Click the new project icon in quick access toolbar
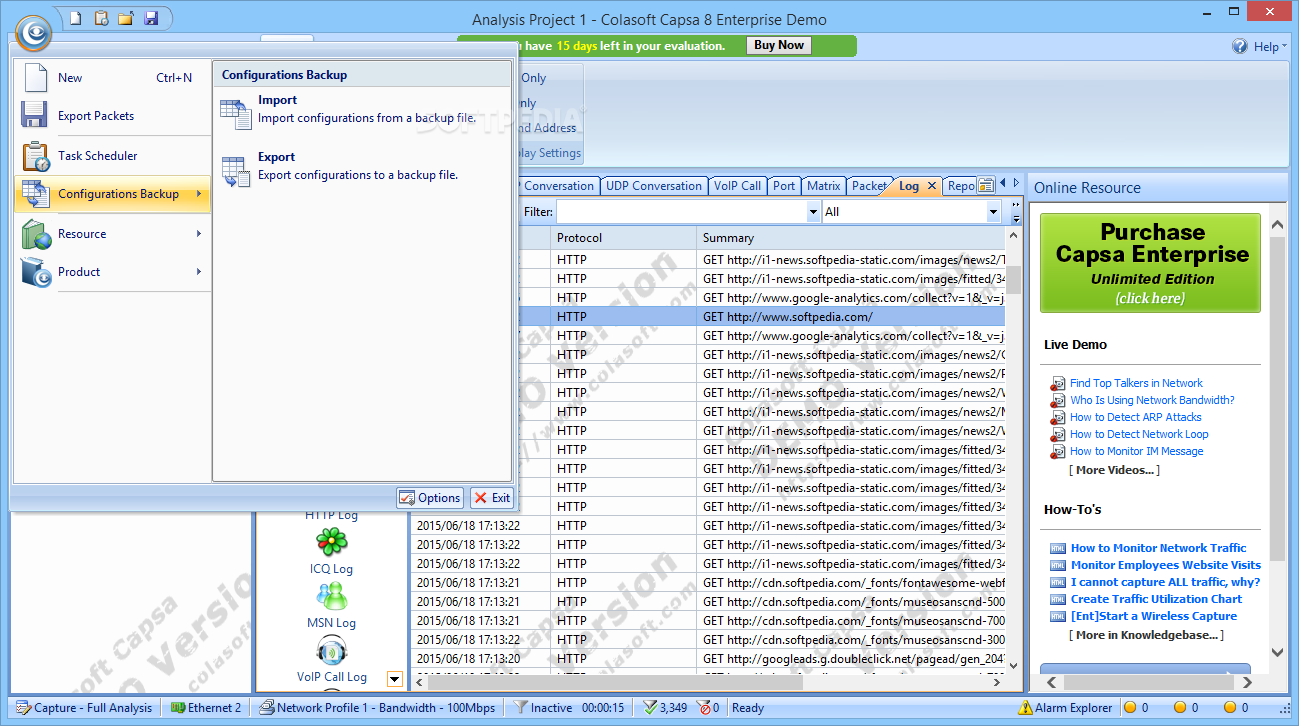Viewport: 1299px width, 726px height. [x=78, y=18]
